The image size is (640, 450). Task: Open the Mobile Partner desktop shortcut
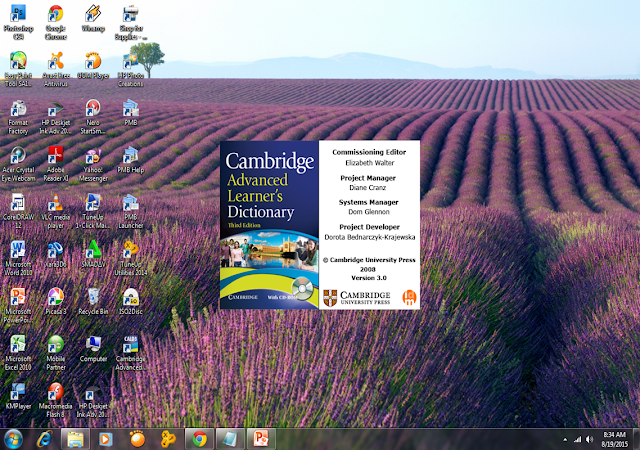tap(56, 353)
